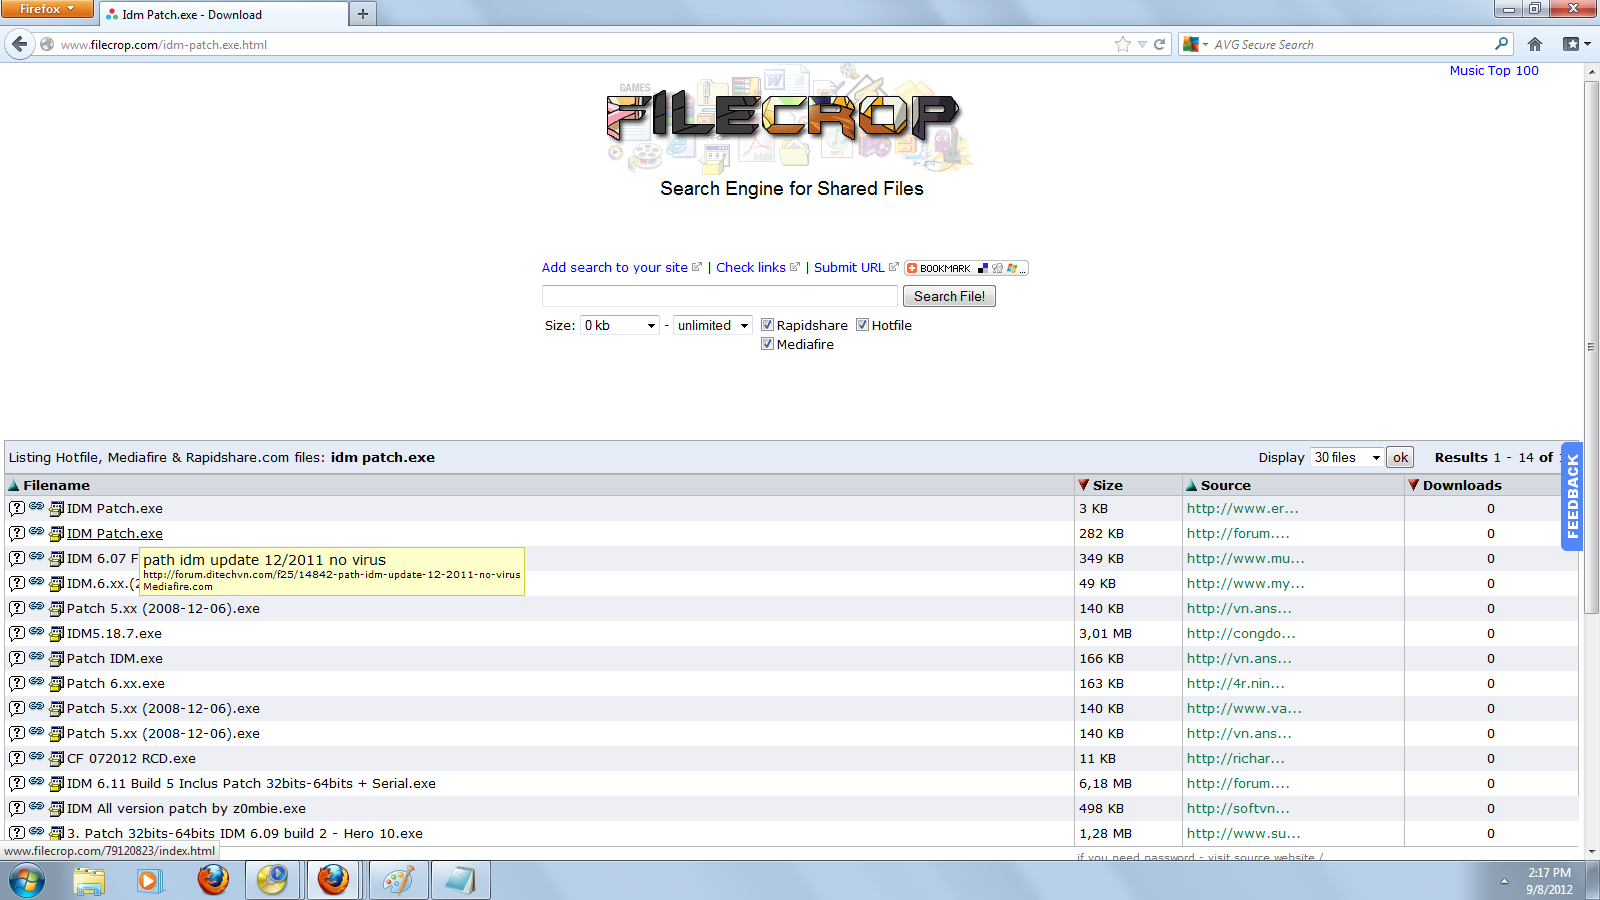This screenshot has width=1600, height=900.
Task: Click the browser URL address bar
Action: pos(585,44)
